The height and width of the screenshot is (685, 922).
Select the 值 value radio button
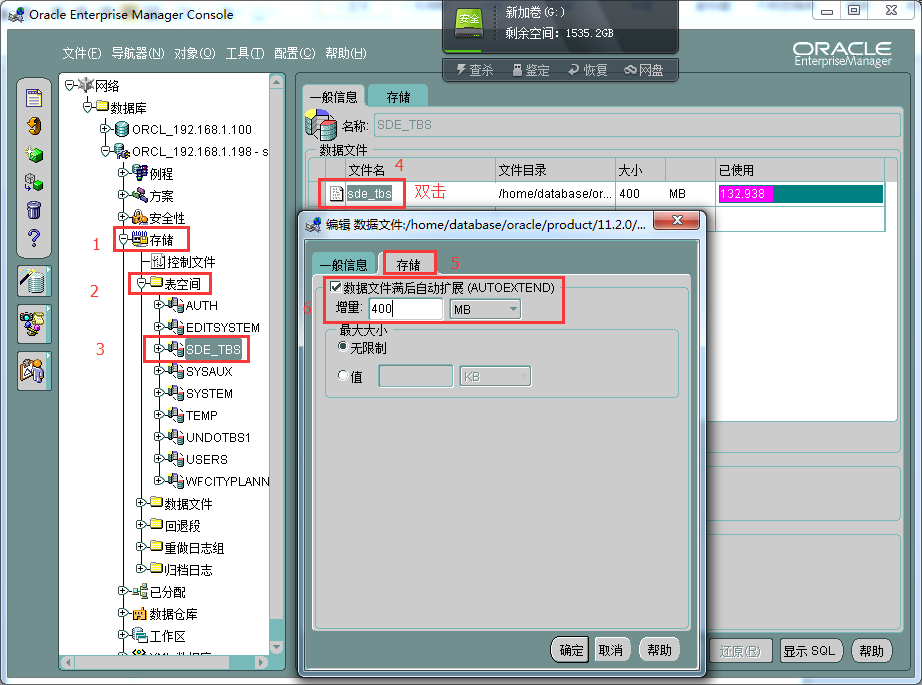point(343,375)
